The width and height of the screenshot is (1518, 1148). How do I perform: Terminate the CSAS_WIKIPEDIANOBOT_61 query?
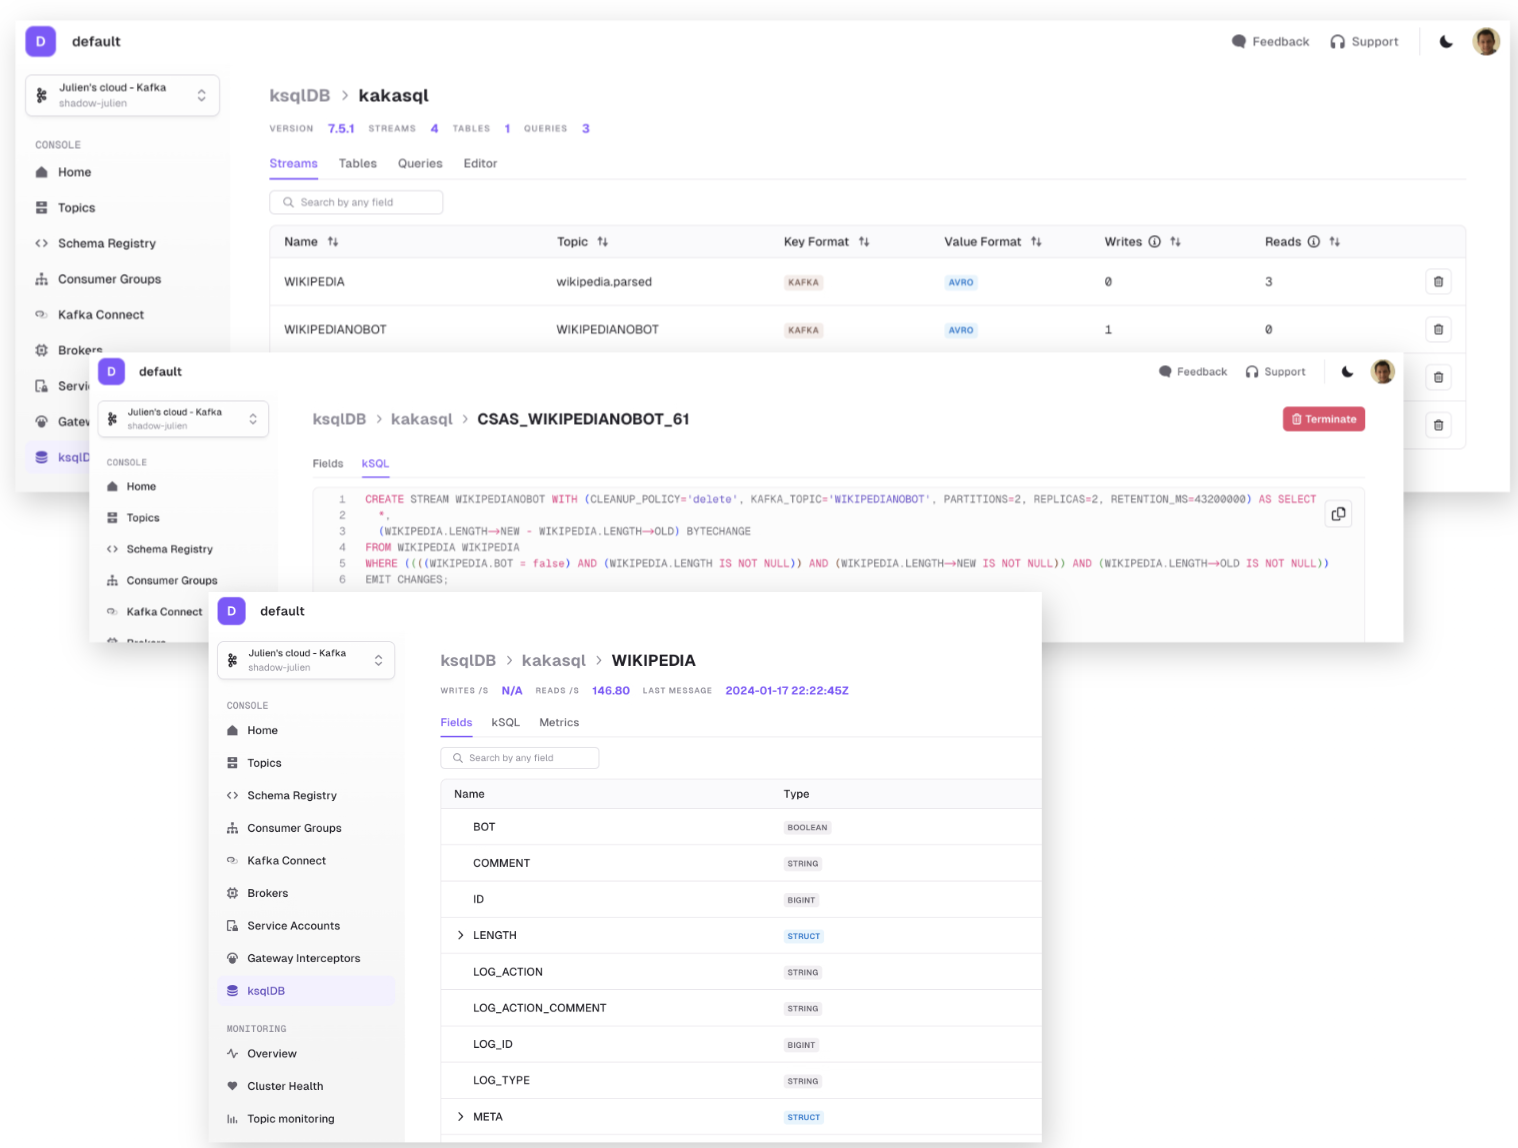pos(1324,419)
